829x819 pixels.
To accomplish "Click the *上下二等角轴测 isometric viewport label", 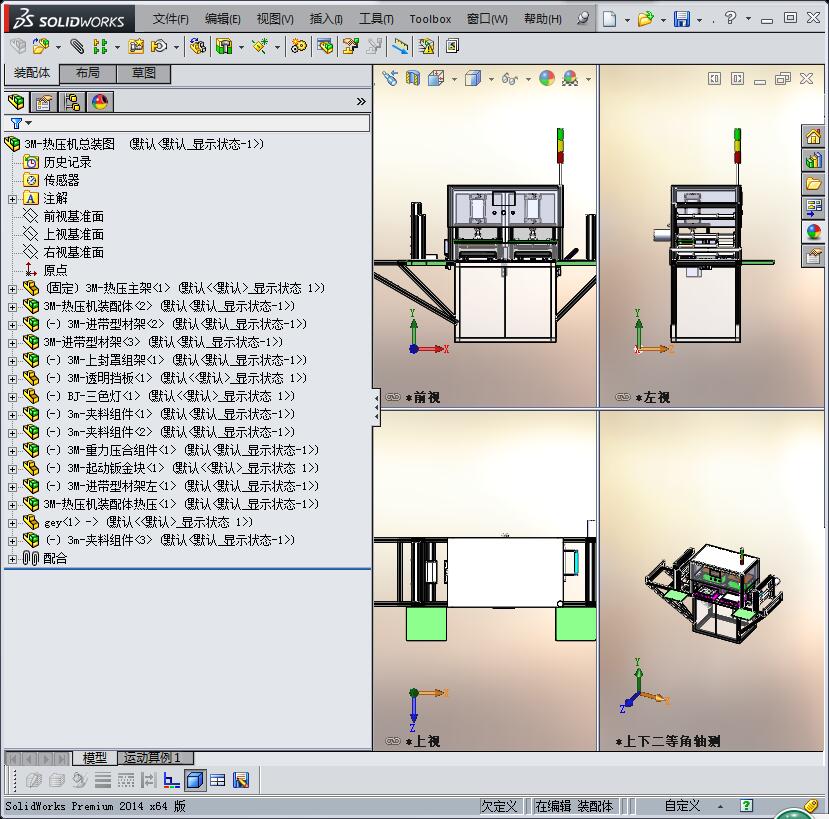I will (x=667, y=741).
